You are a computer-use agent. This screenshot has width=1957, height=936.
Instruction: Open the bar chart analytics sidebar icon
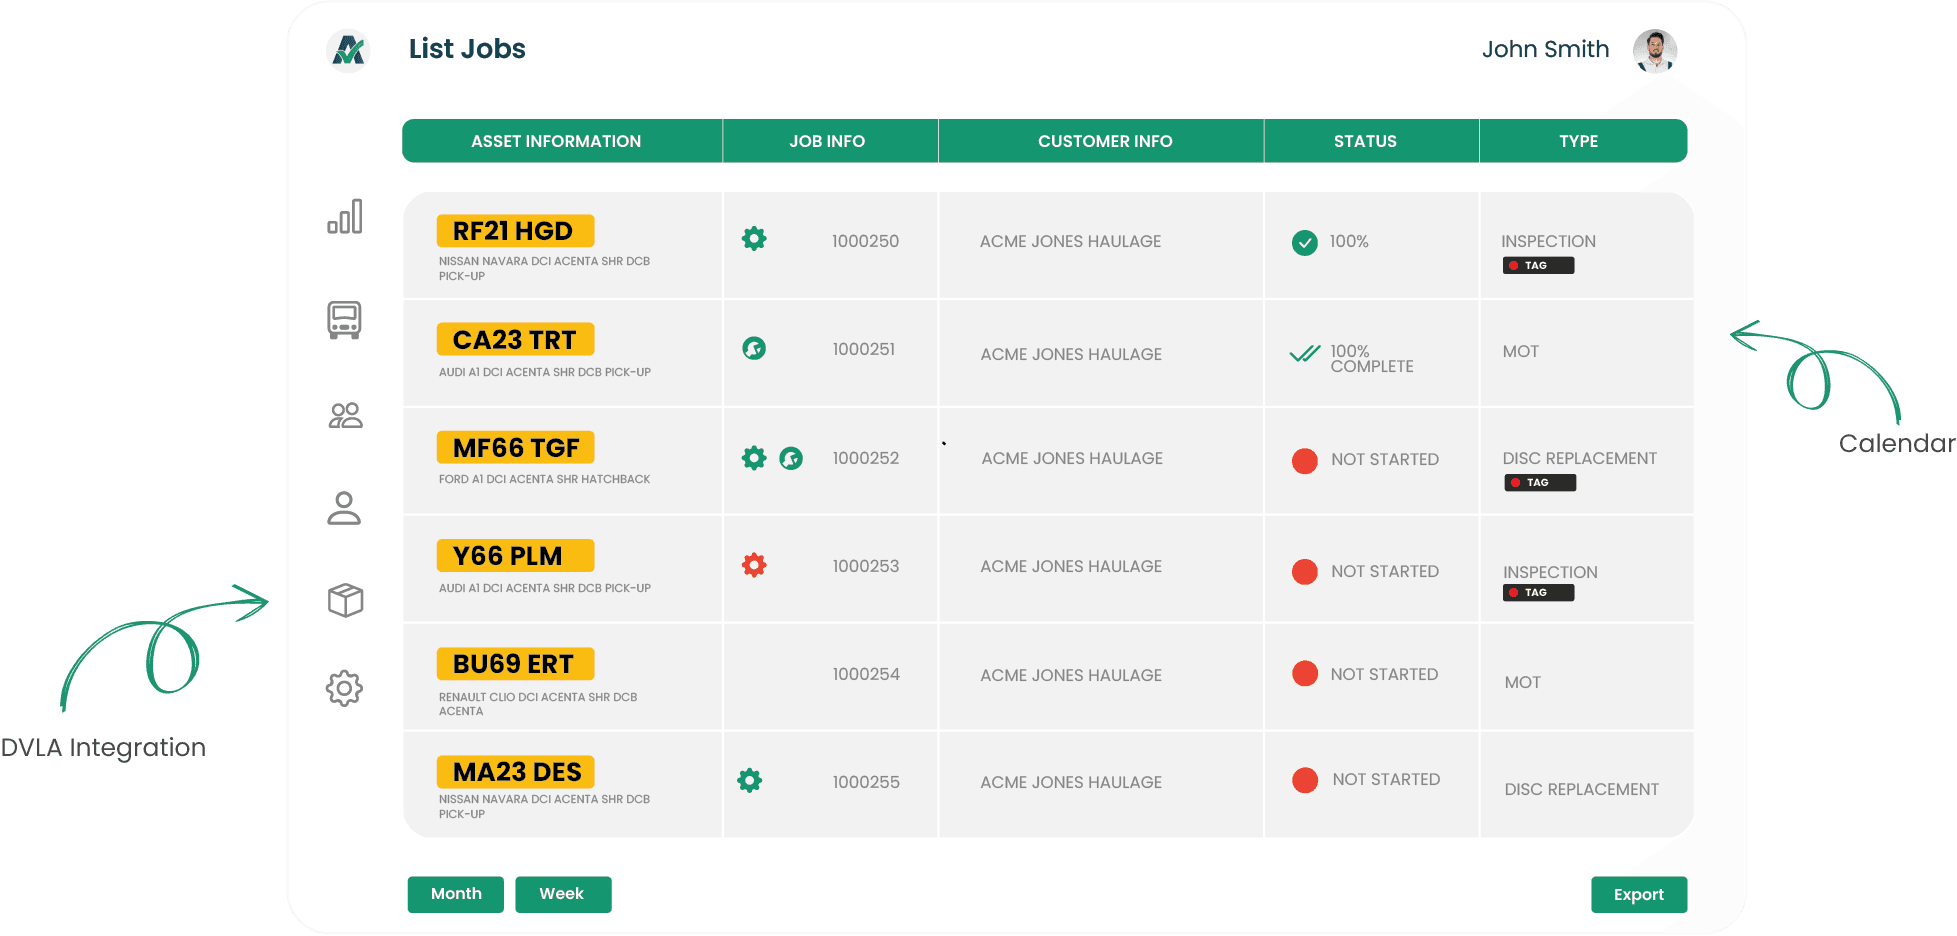click(345, 216)
